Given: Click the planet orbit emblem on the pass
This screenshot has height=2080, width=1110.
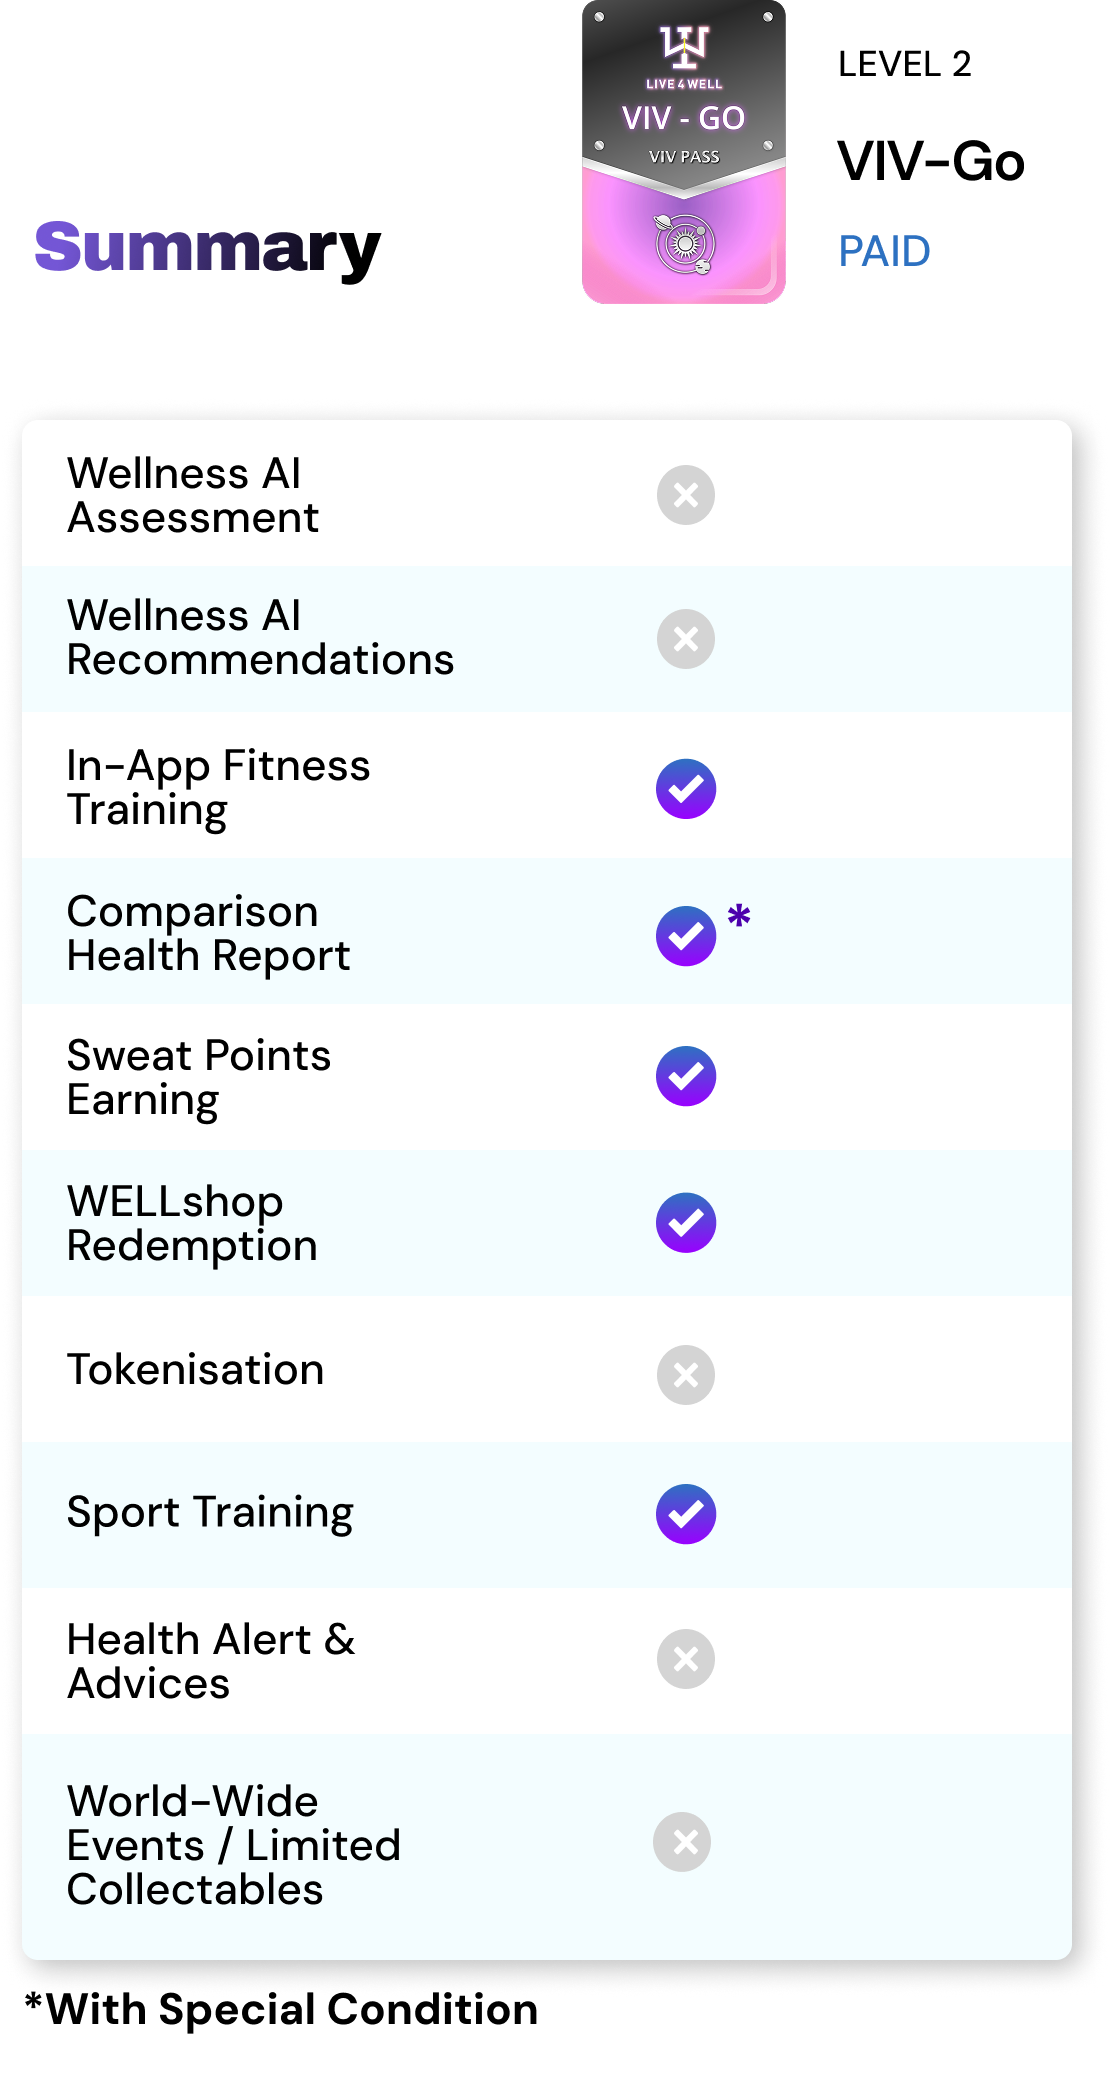Looking at the screenshot, I should (x=684, y=243).
